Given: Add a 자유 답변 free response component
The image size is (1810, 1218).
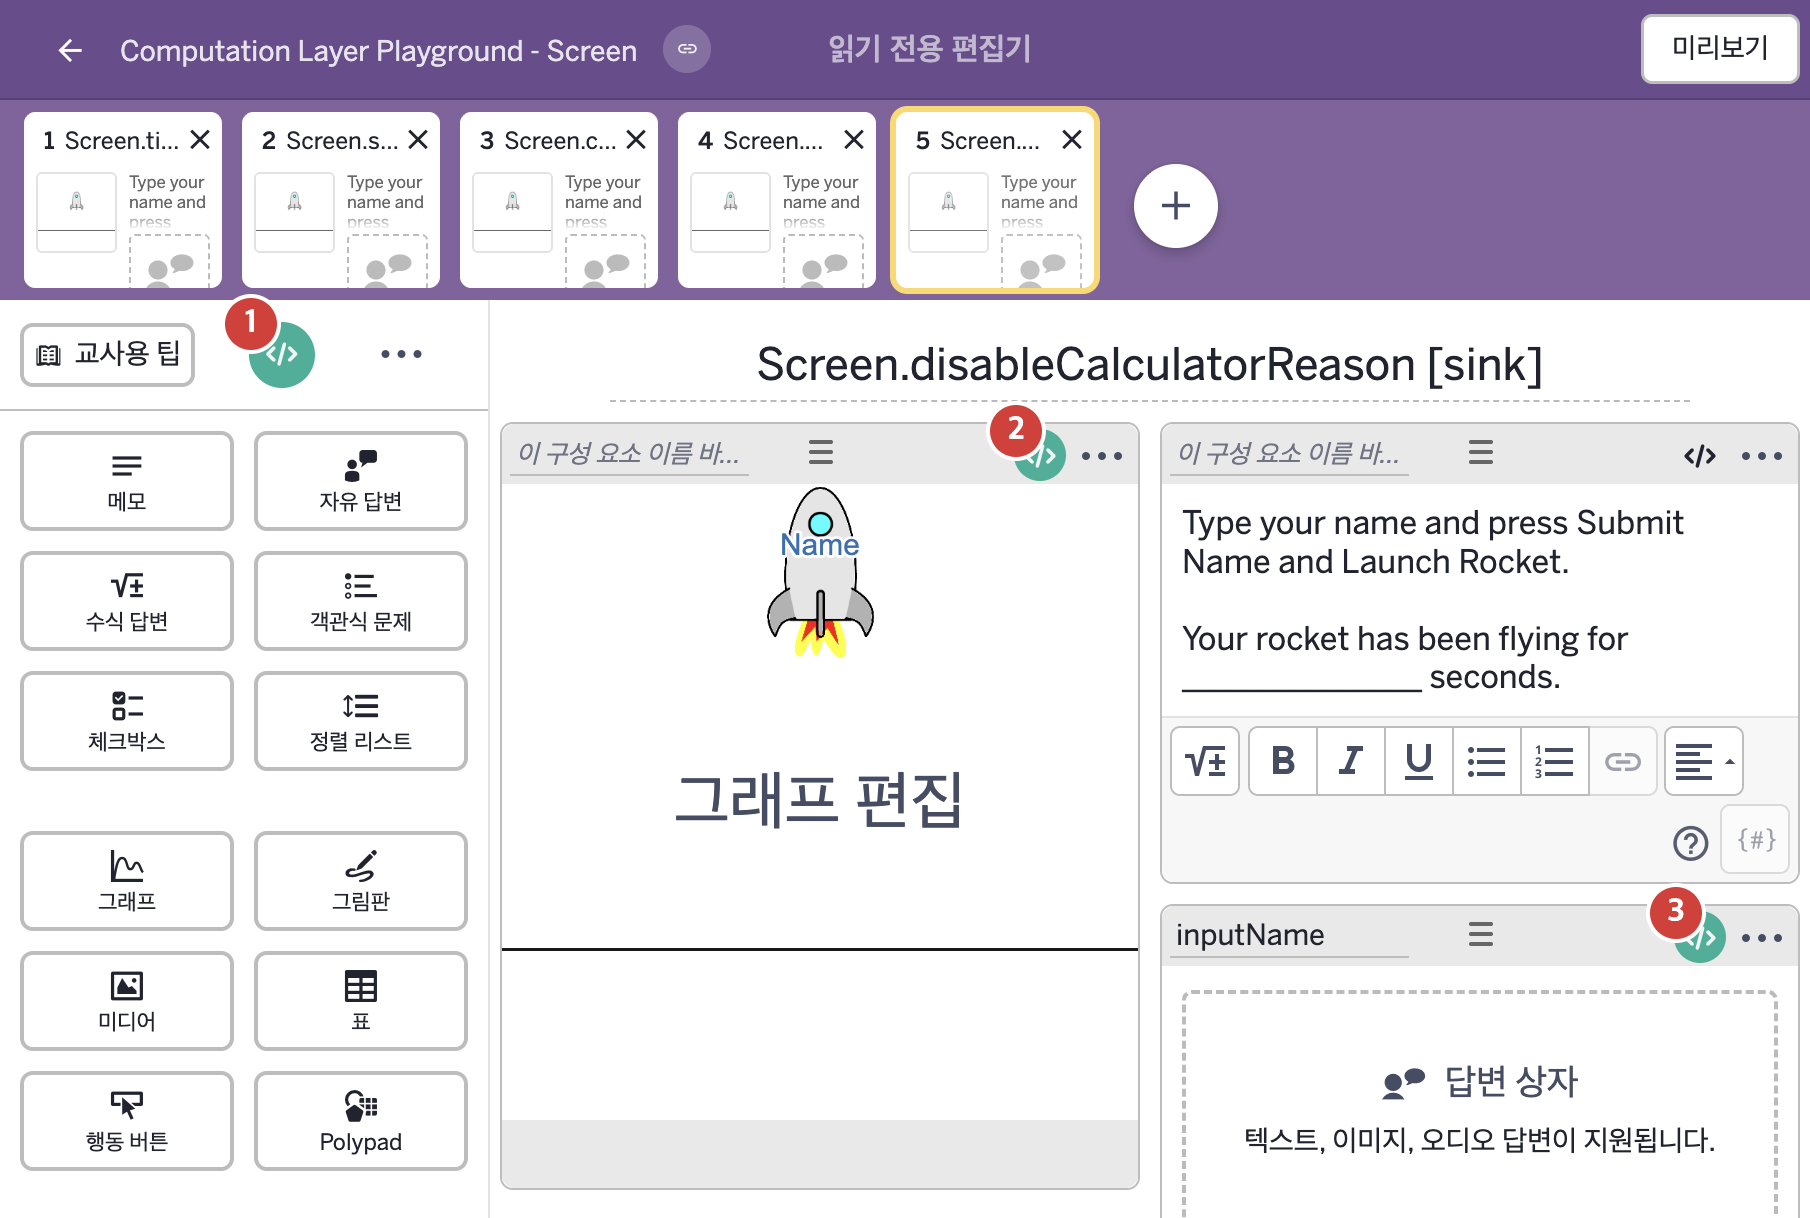Looking at the screenshot, I should [361, 481].
